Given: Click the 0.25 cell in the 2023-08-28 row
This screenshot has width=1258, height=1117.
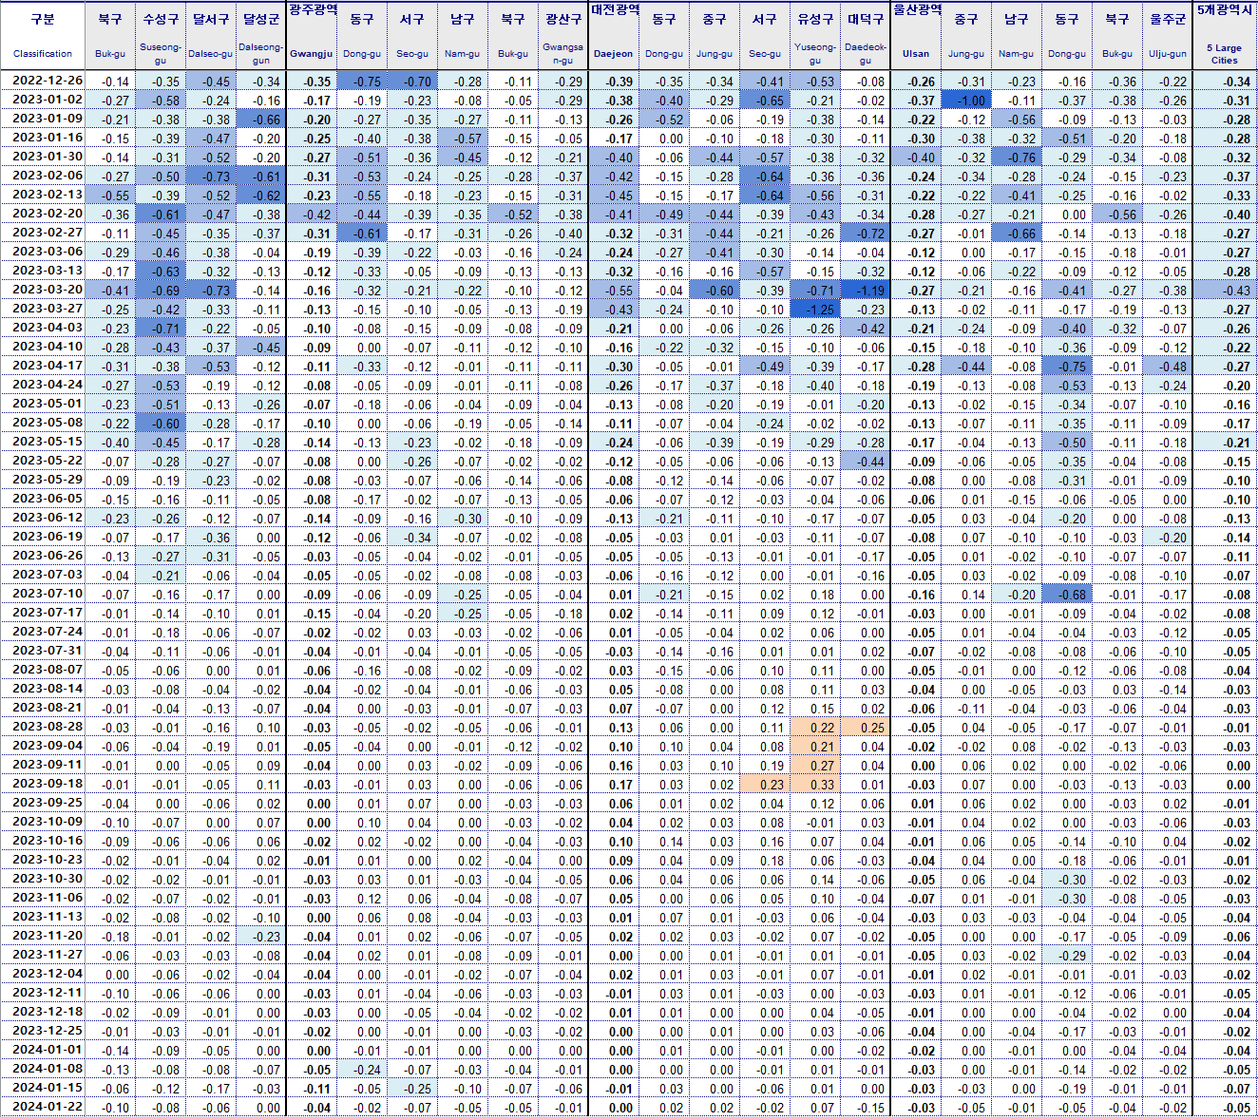Looking at the screenshot, I should (865, 726).
